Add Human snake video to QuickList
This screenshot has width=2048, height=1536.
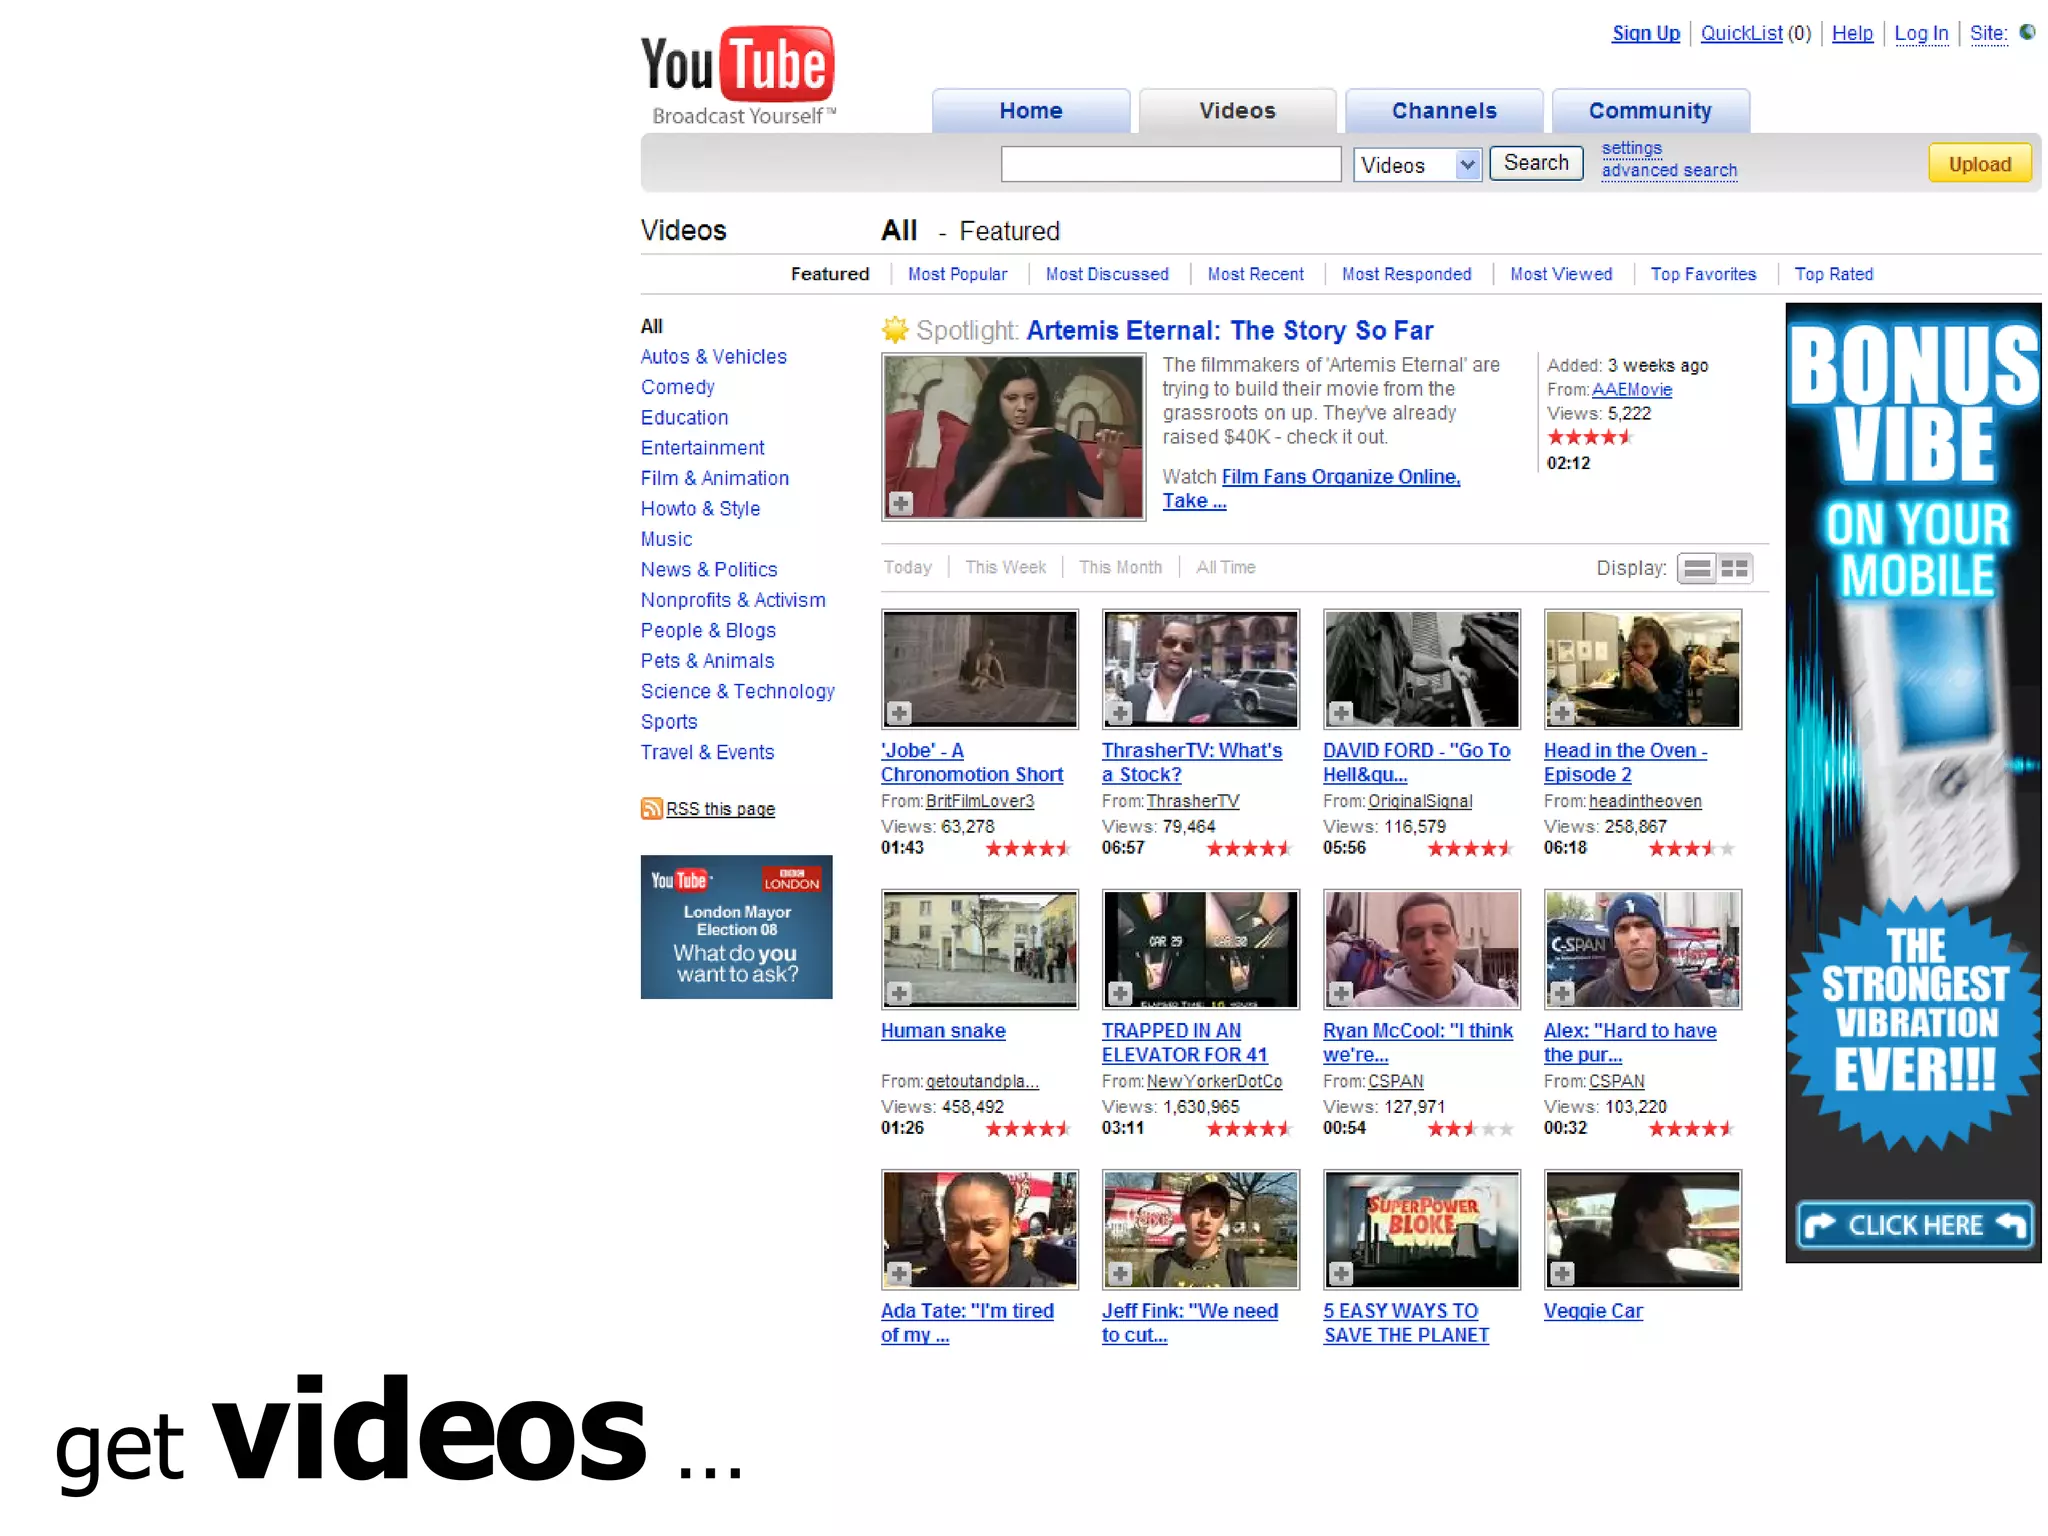[899, 993]
